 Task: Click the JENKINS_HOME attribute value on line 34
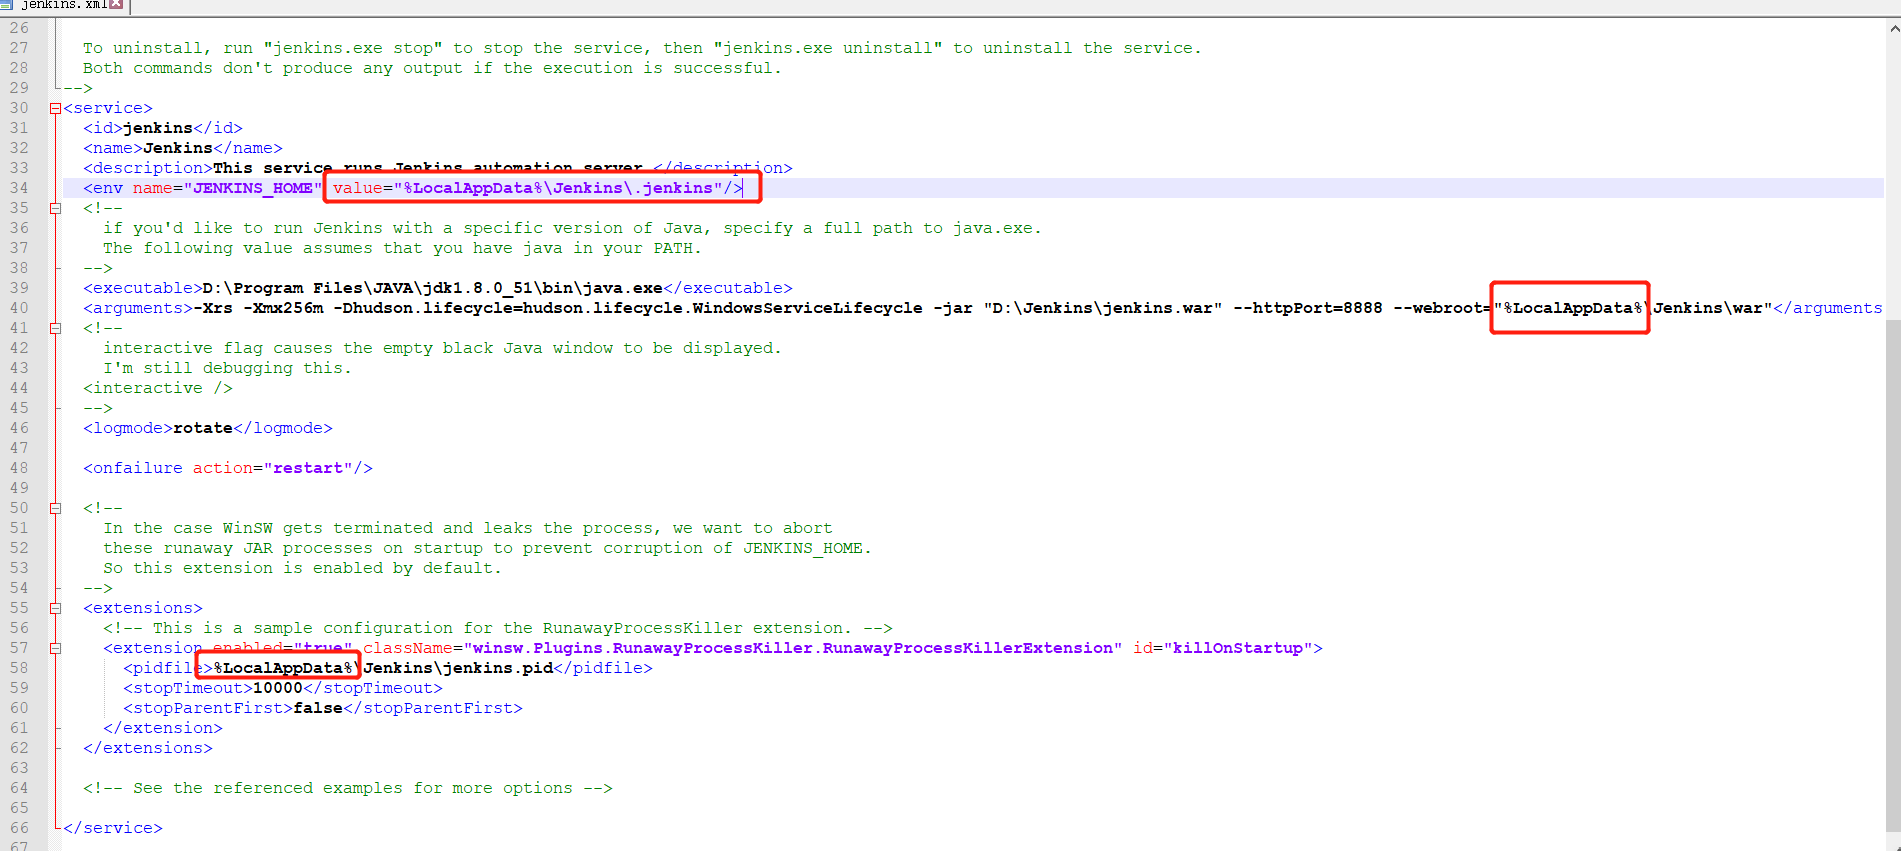click(x=253, y=188)
